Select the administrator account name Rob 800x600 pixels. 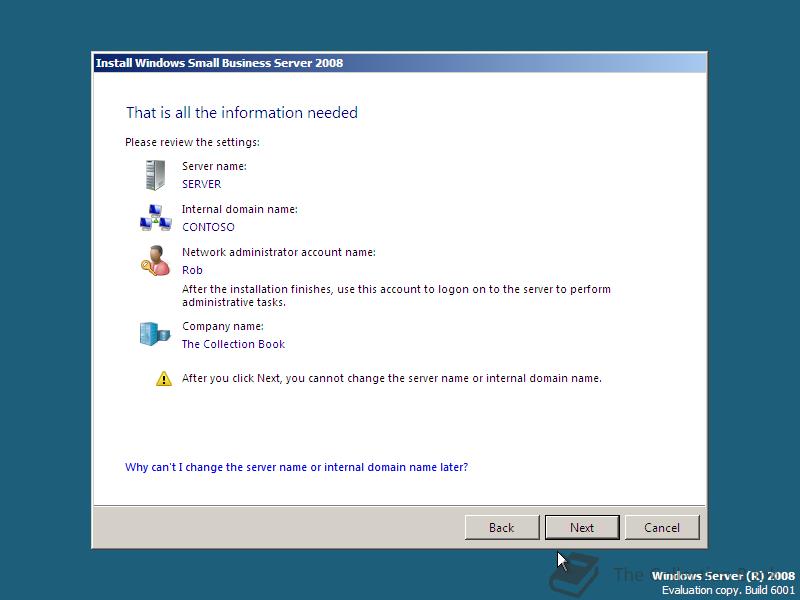192,270
